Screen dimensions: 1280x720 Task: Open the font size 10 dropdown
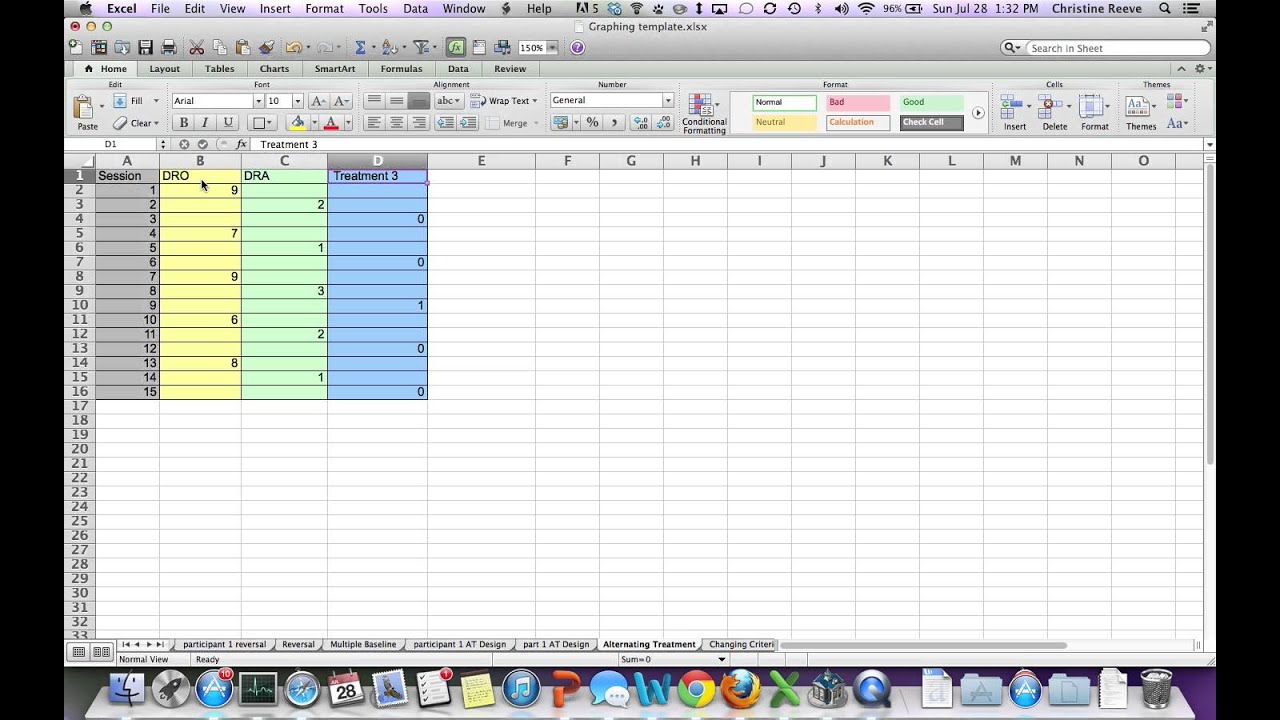coord(297,101)
